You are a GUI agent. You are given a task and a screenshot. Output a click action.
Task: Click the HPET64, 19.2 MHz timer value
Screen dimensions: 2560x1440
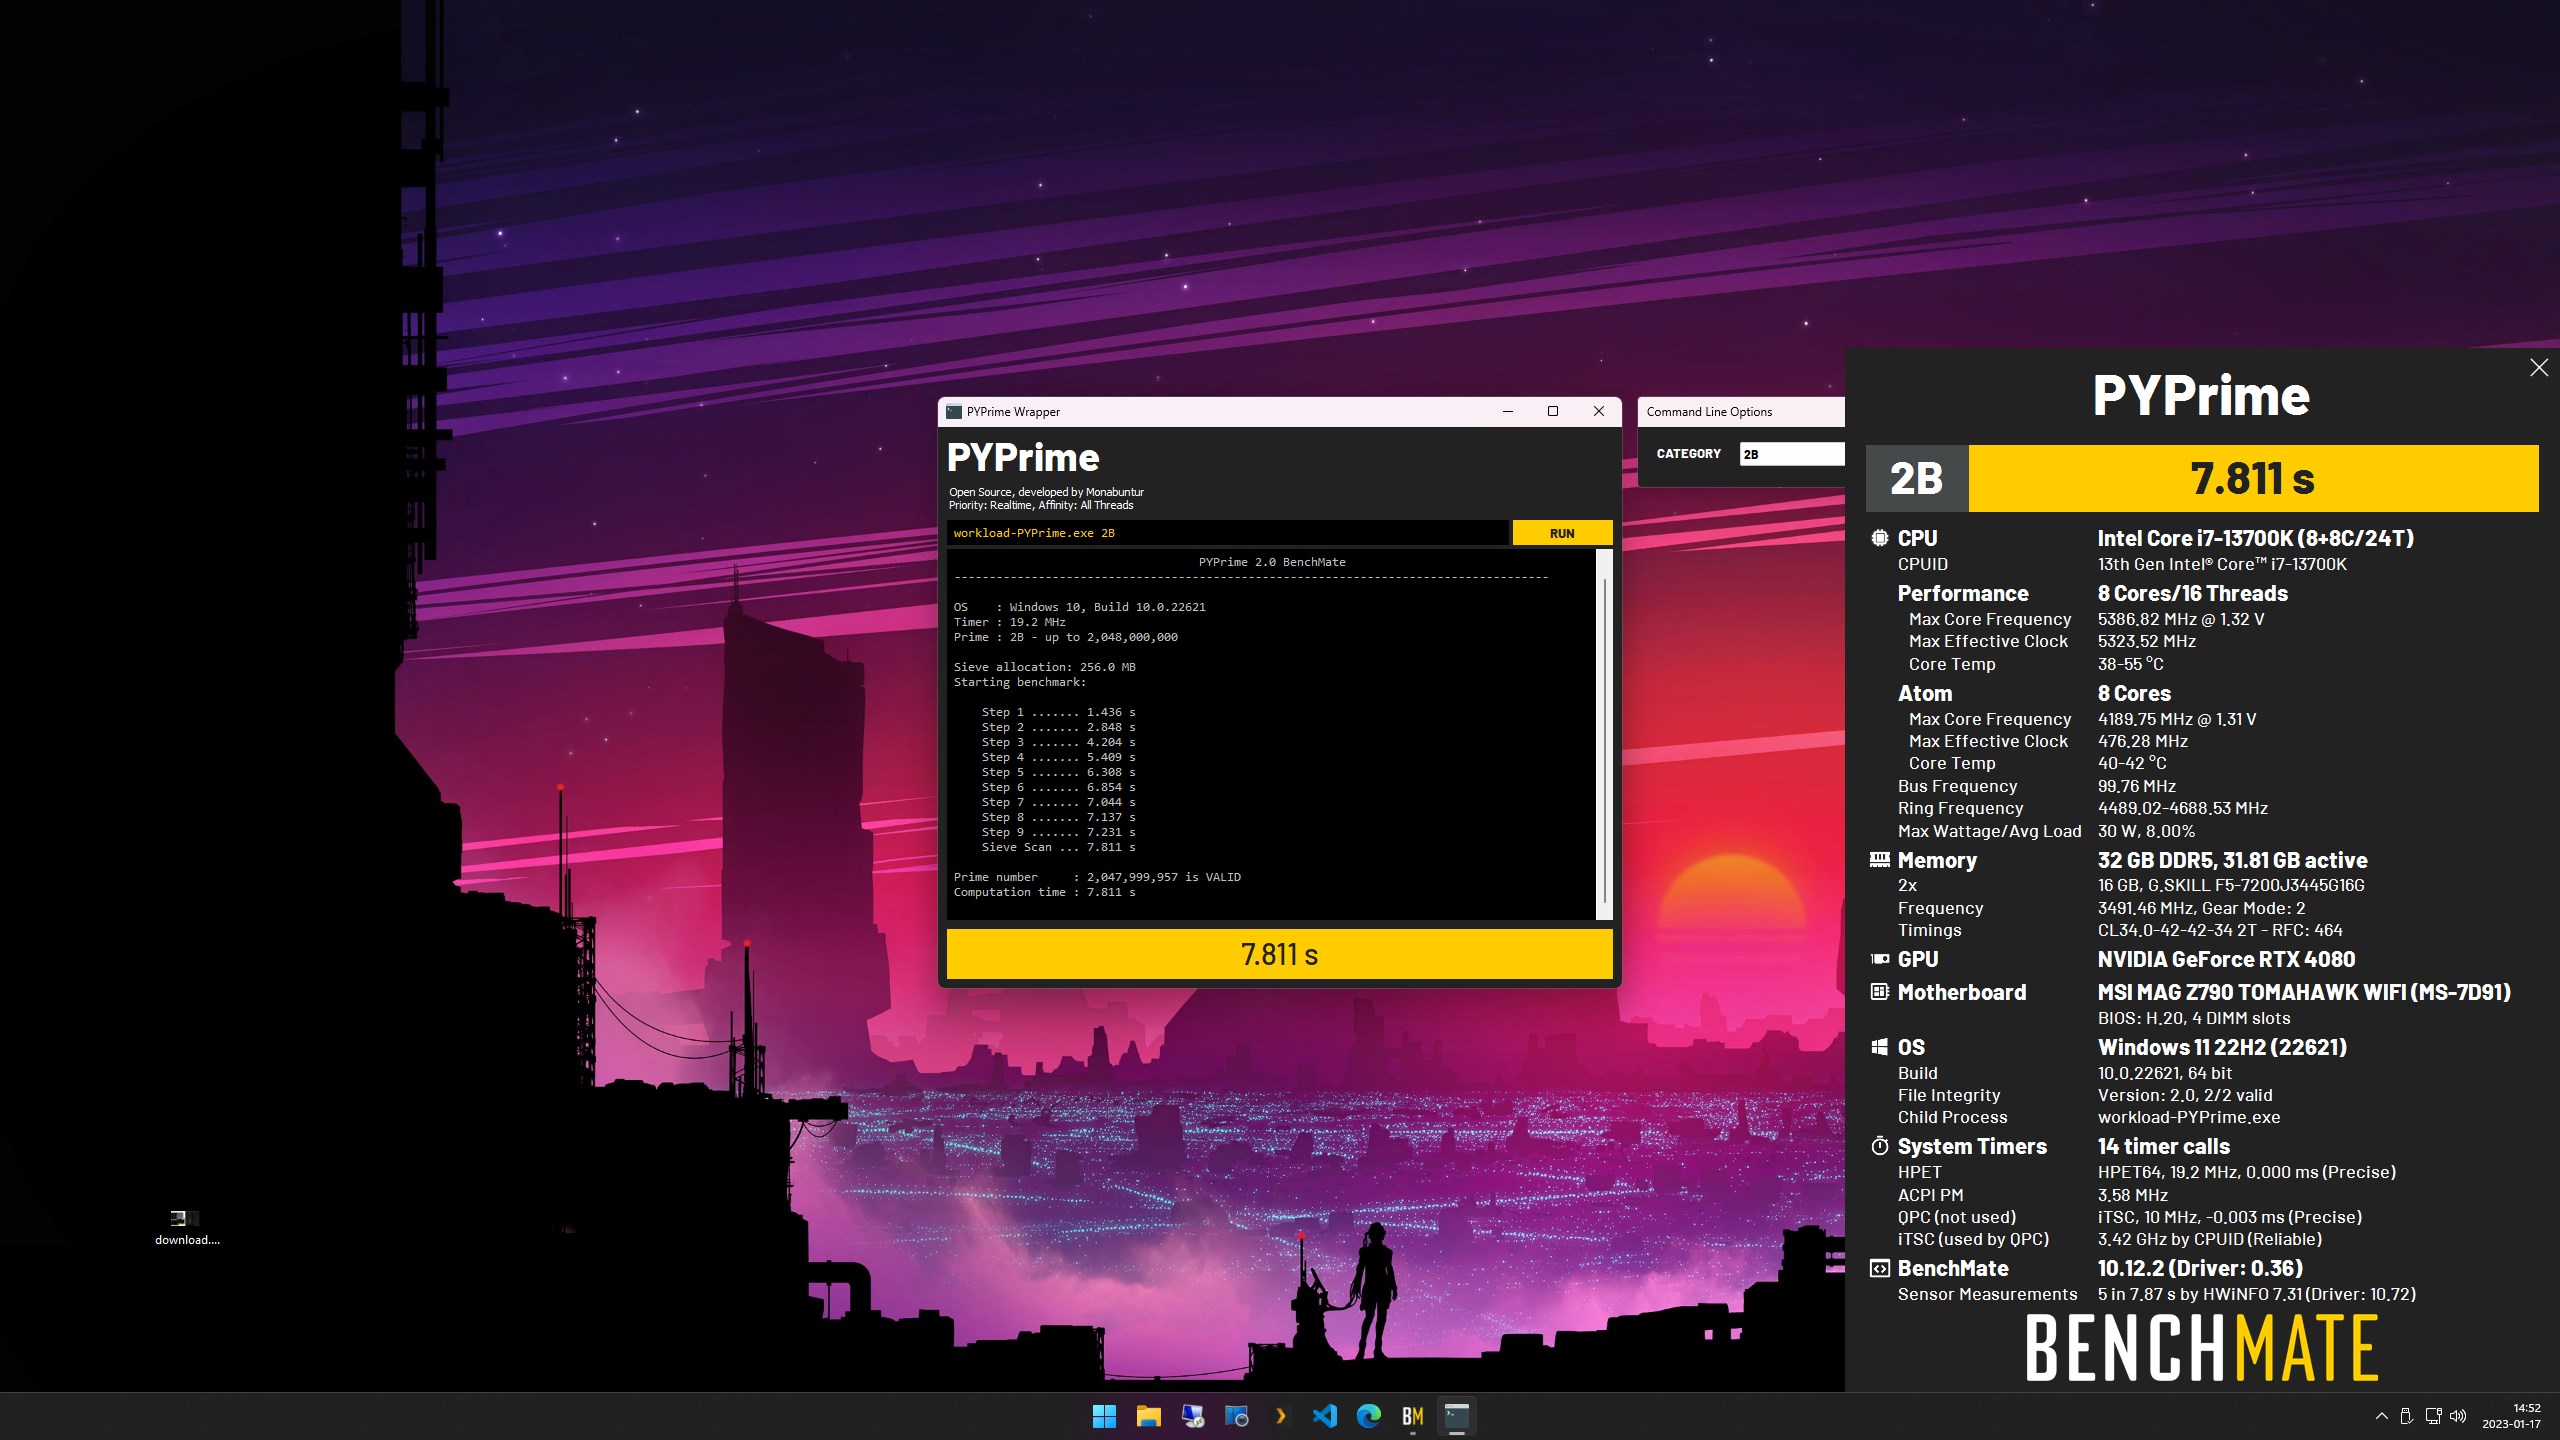tap(2246, 1172)
